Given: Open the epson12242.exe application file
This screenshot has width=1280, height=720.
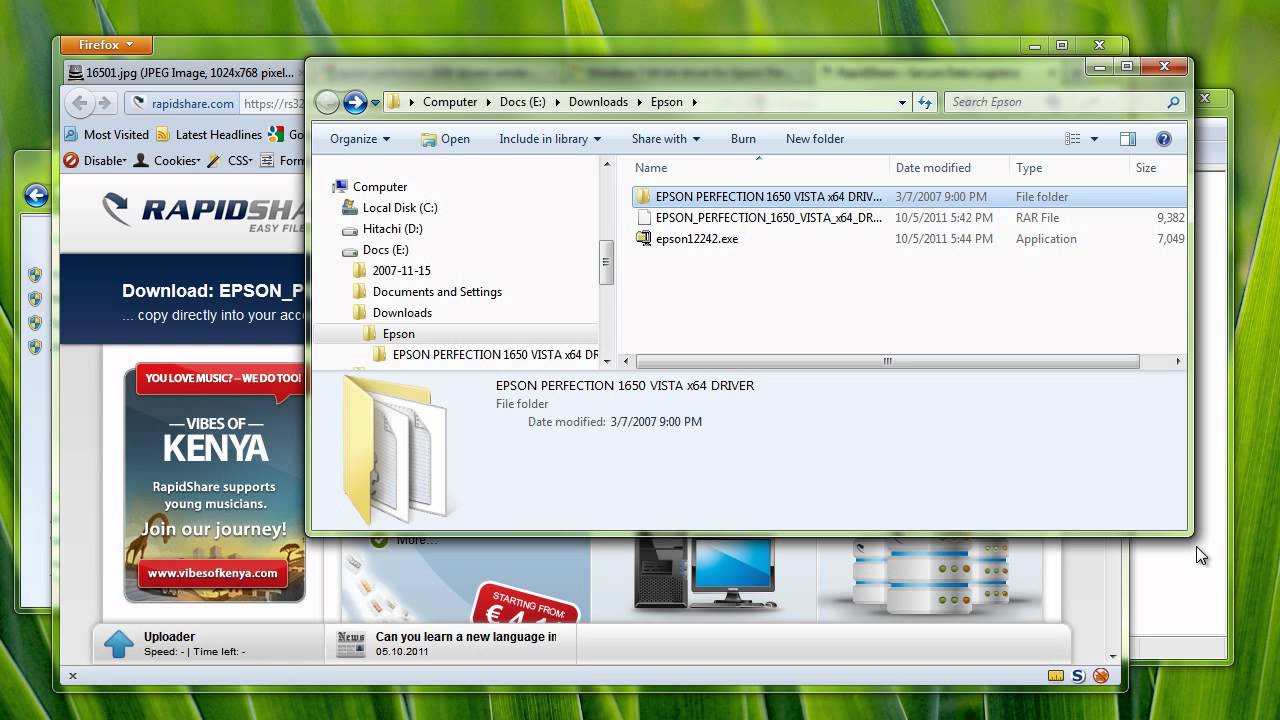Looking at the screenshot, I should [696, 239].
